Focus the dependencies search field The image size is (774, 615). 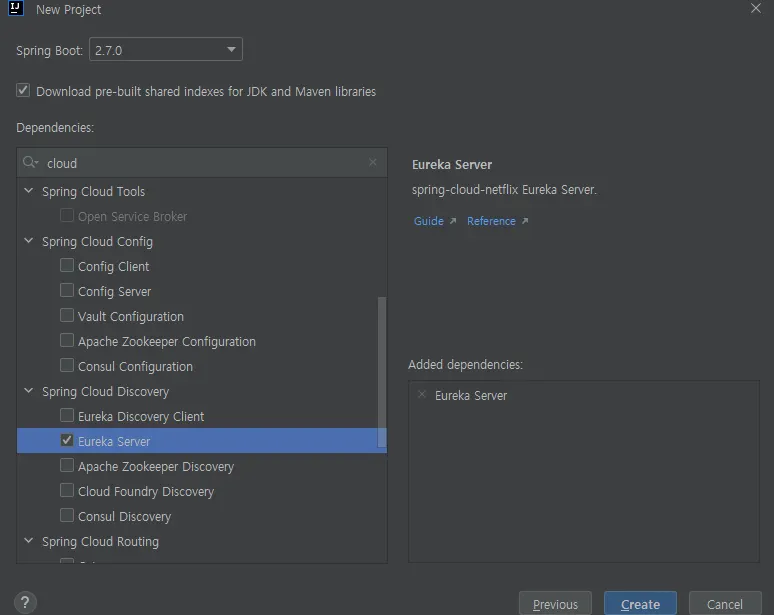(200, 163)
